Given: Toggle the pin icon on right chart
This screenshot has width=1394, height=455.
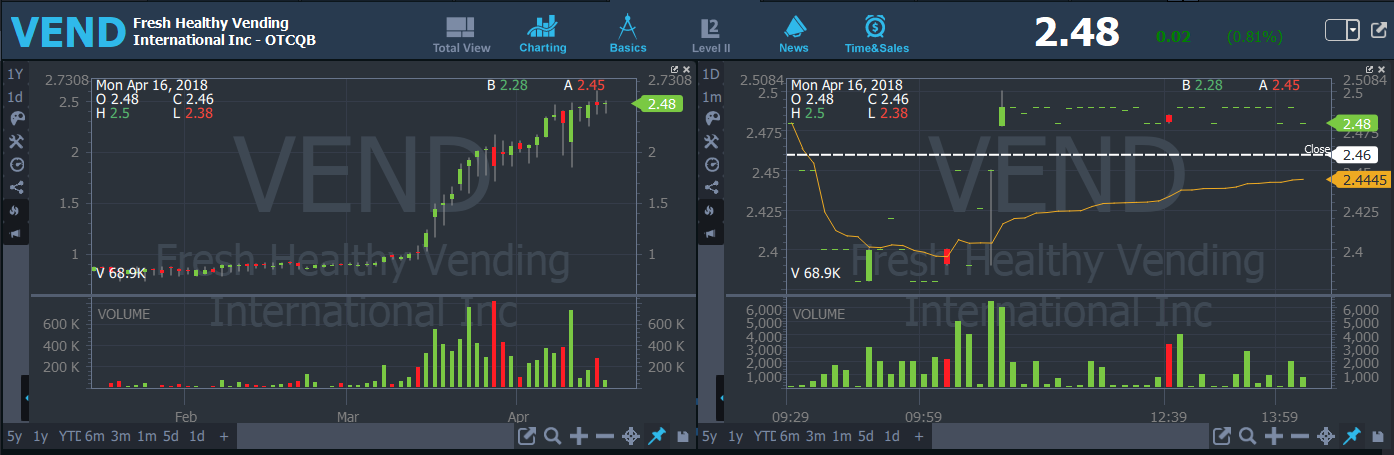Looking at the screenshot, I should (x=1352, y=436).
